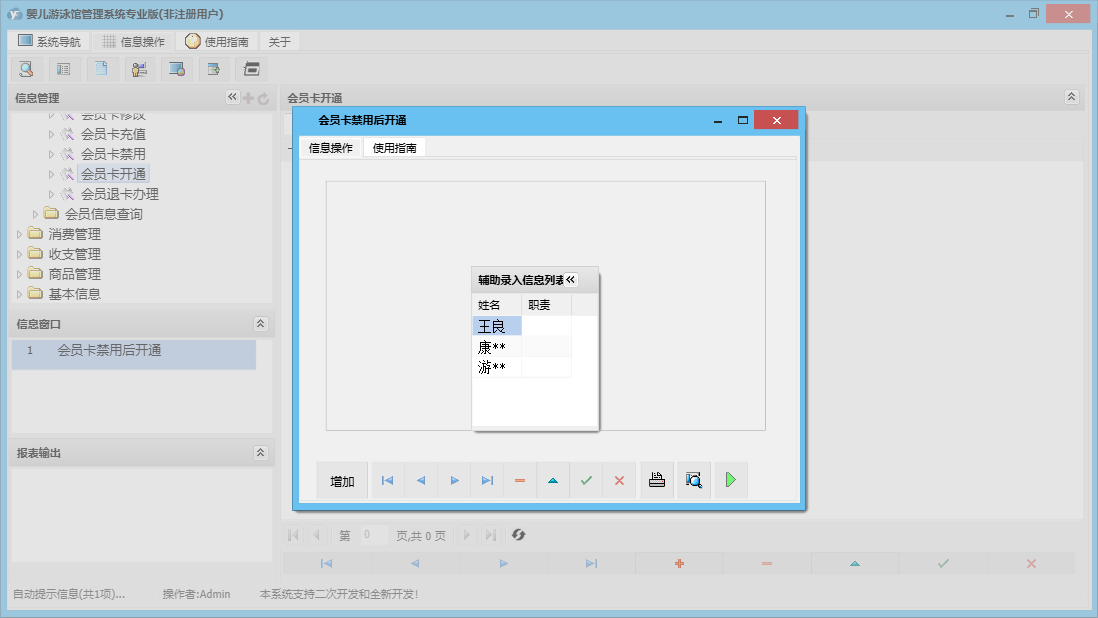Click the last-record arrow in the bottom bar
This screenshot has width=1098, height=618.
coord(592,563)
